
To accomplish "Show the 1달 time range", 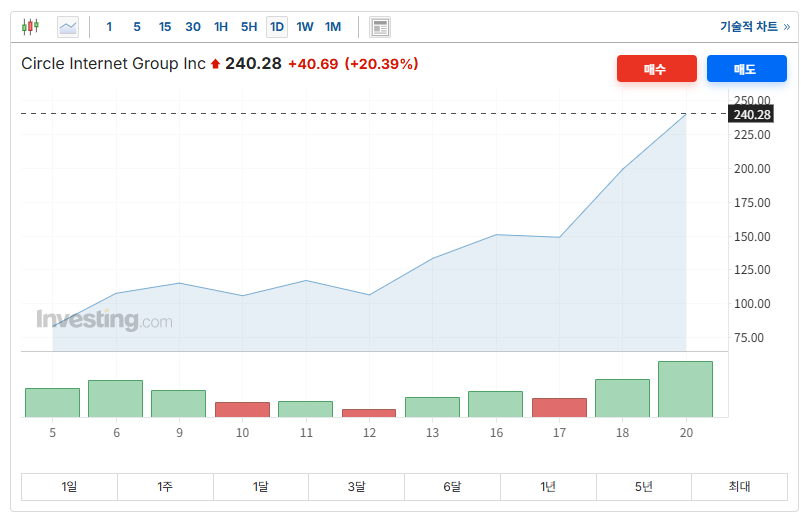I will [261, 486].
